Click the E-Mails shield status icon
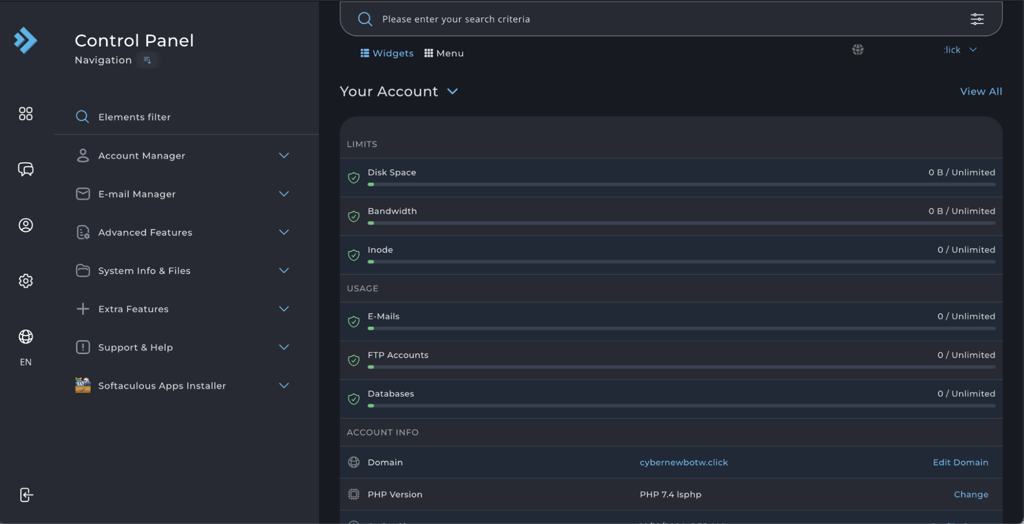The image size is (1024, 524). click(x=354, y=321)
